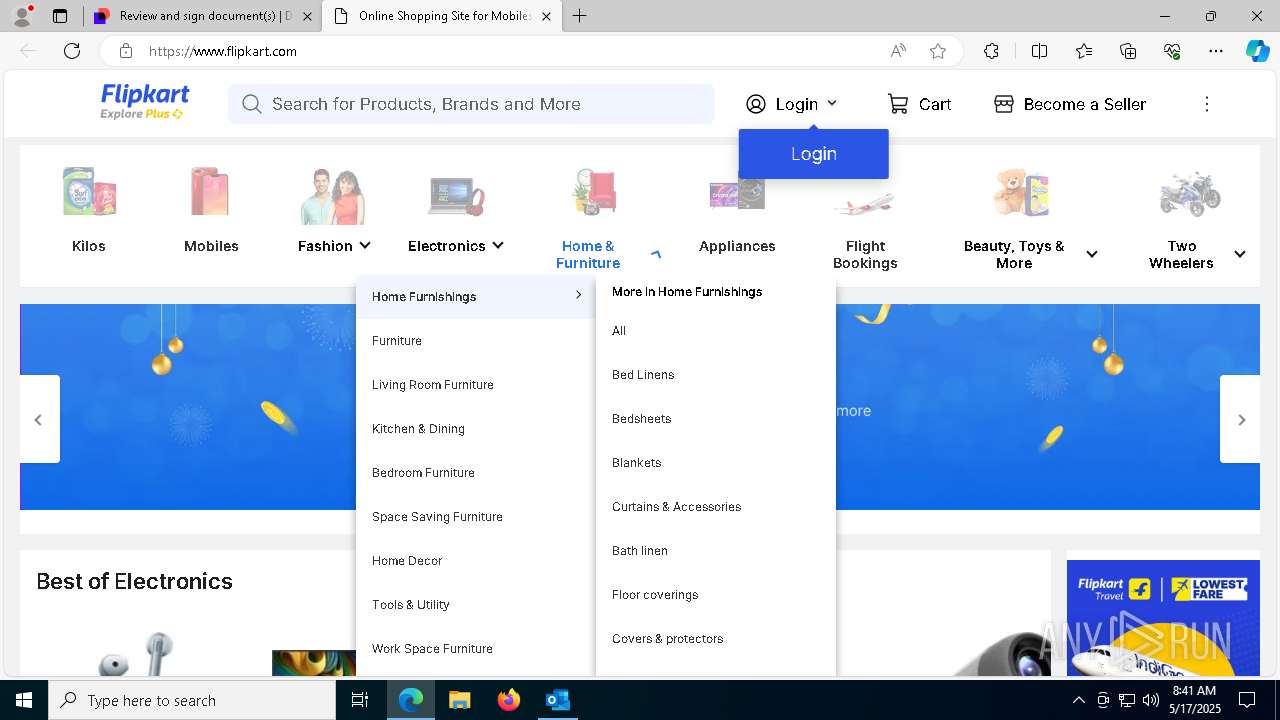Click the search magnifier icon
The height and width of the screenshot is (720, 1280).
[x=251, y=104]
